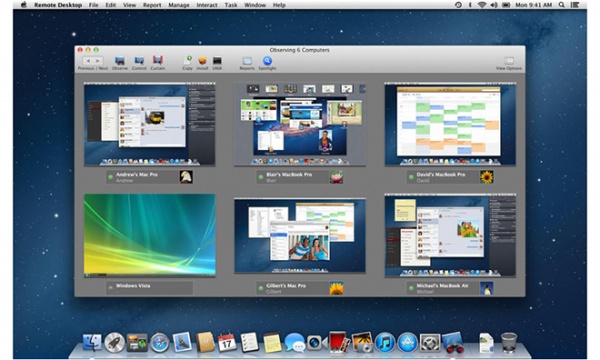Click "Windows Vista" label

[133, 286]
